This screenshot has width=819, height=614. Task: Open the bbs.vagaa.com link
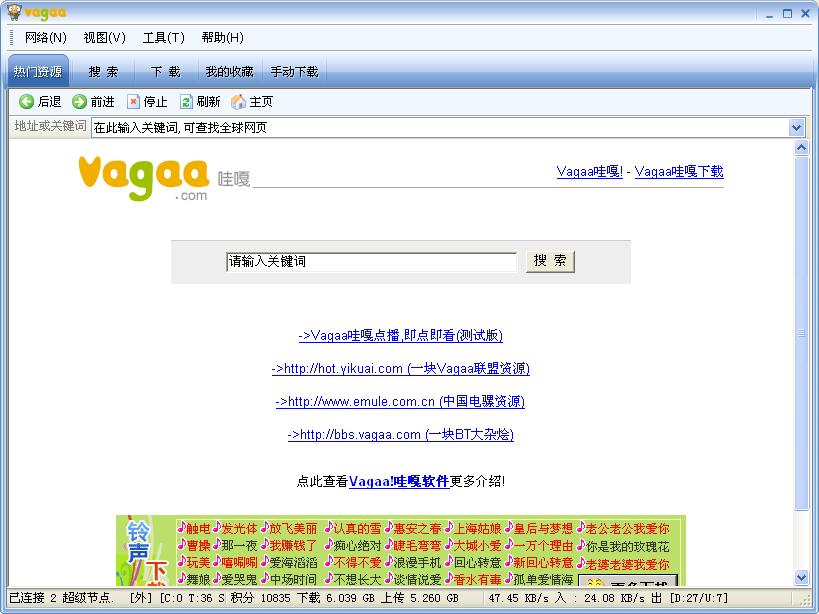401,434
